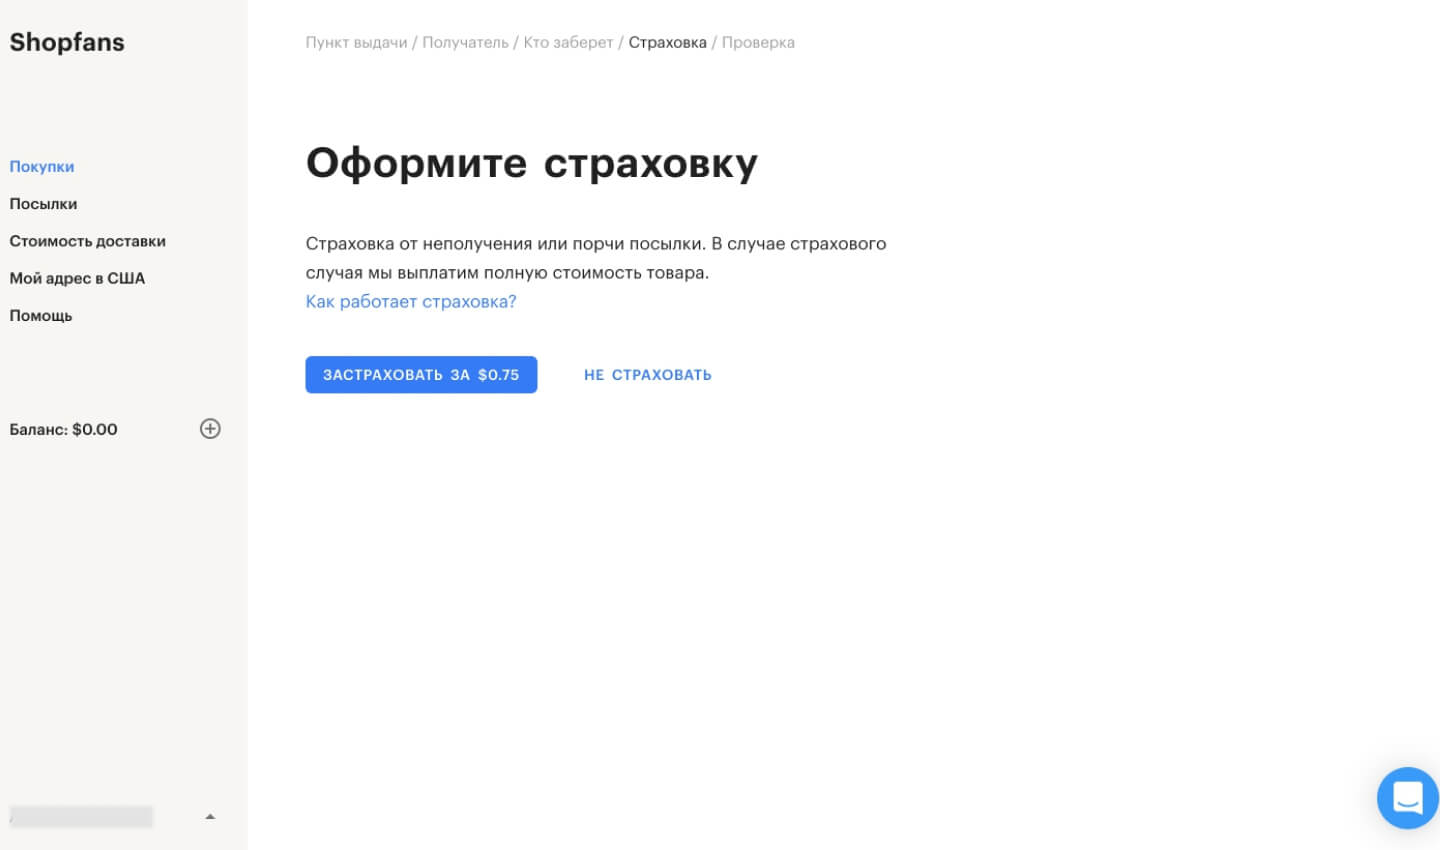This screenshot has height=850, width=1440.
Task: Click the plus icon to top up balance
Action: click(x=210, y=429)
